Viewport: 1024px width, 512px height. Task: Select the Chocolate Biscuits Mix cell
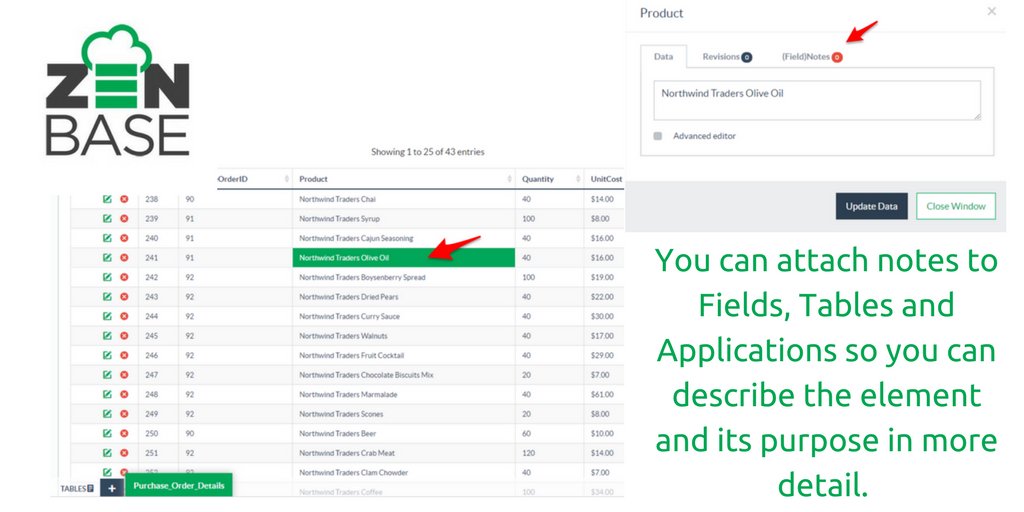(x=404, y=376)
